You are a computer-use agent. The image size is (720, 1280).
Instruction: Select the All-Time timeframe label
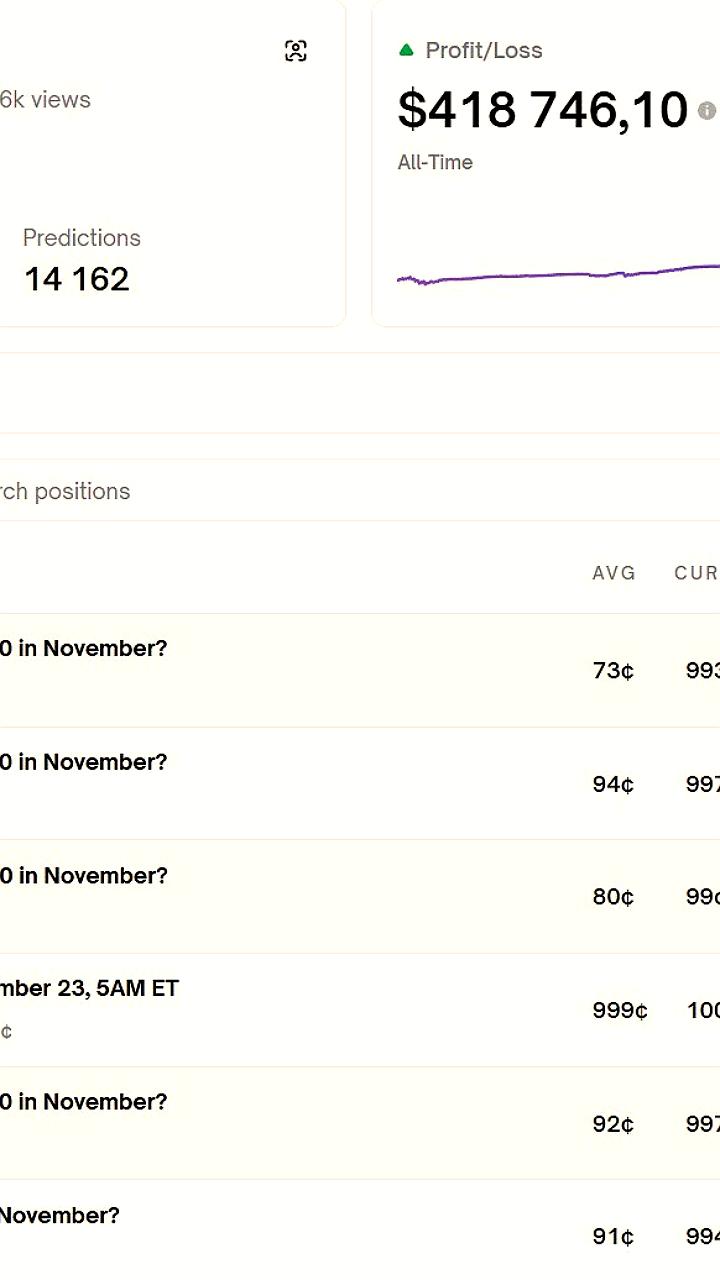434,162
